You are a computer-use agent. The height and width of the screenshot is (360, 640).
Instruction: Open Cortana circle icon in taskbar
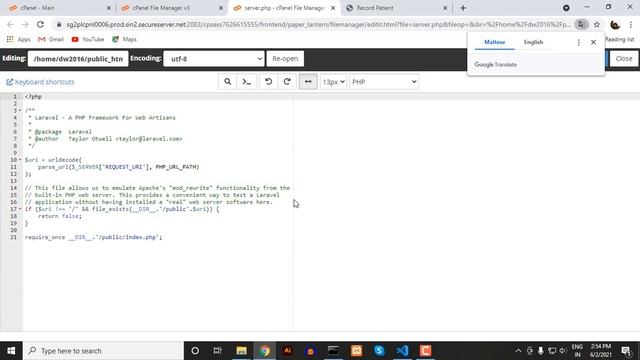click(195, 351)
